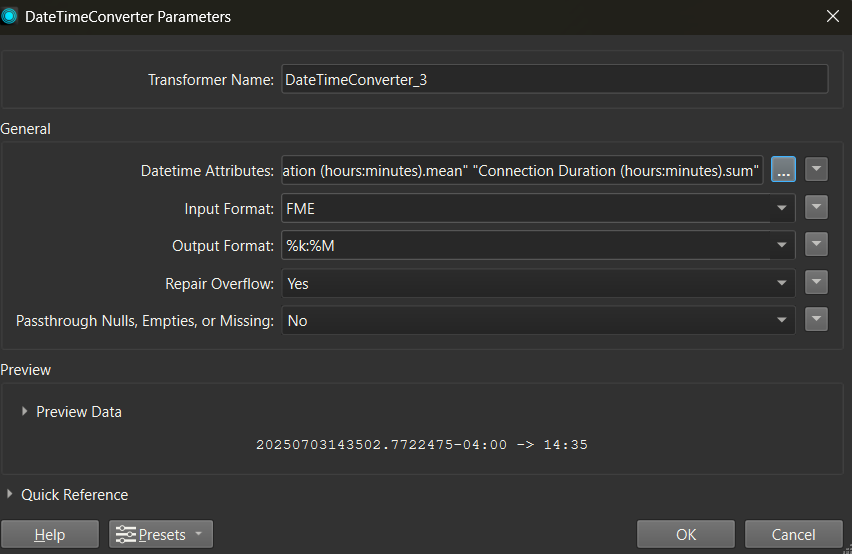Click the Transformer Name input field
The image size is (852, 554).
[555, 79]
